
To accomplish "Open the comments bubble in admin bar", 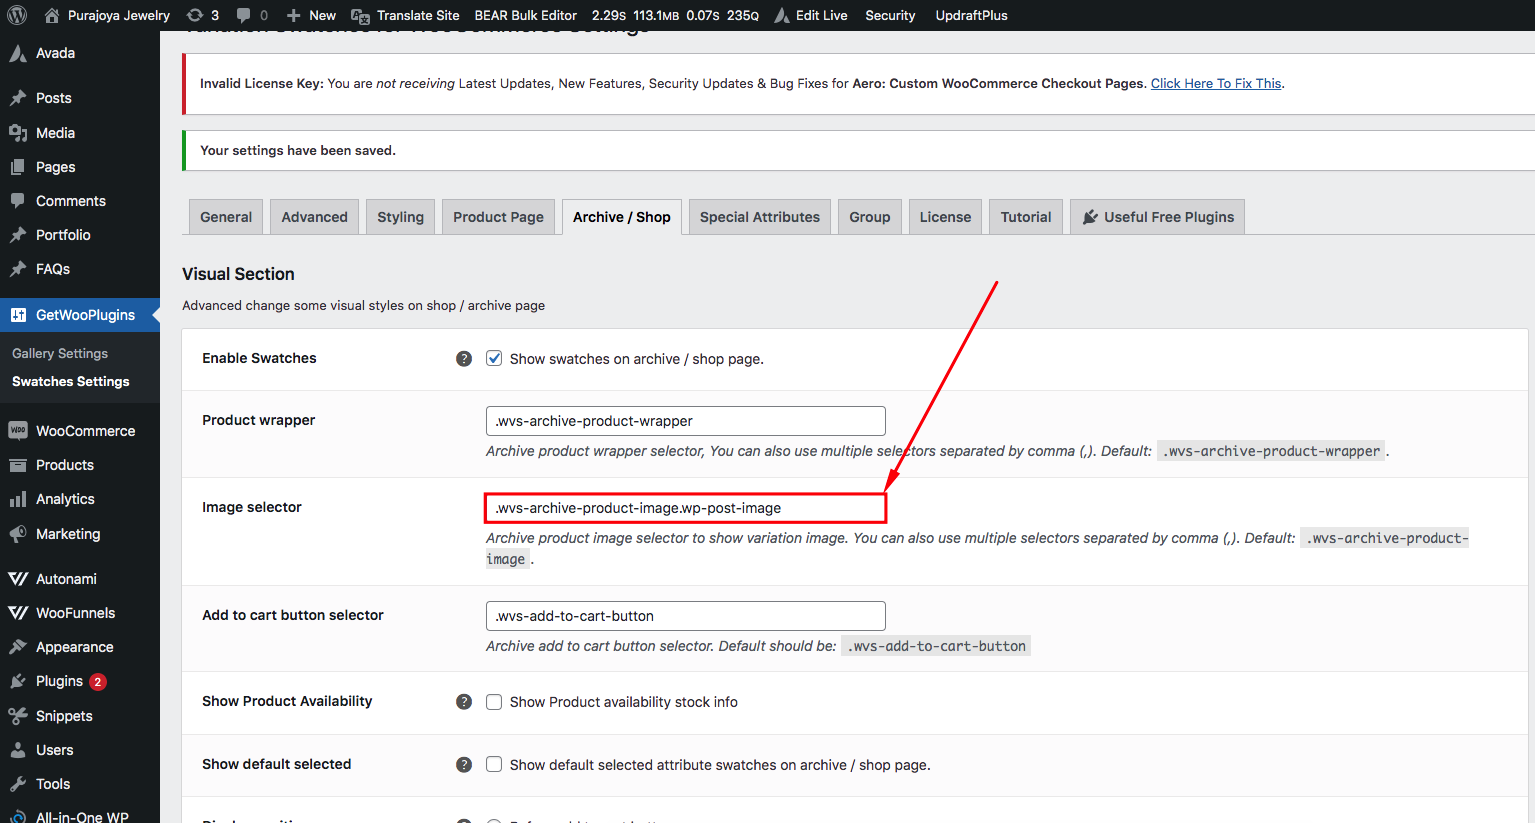I will [244, 15].
